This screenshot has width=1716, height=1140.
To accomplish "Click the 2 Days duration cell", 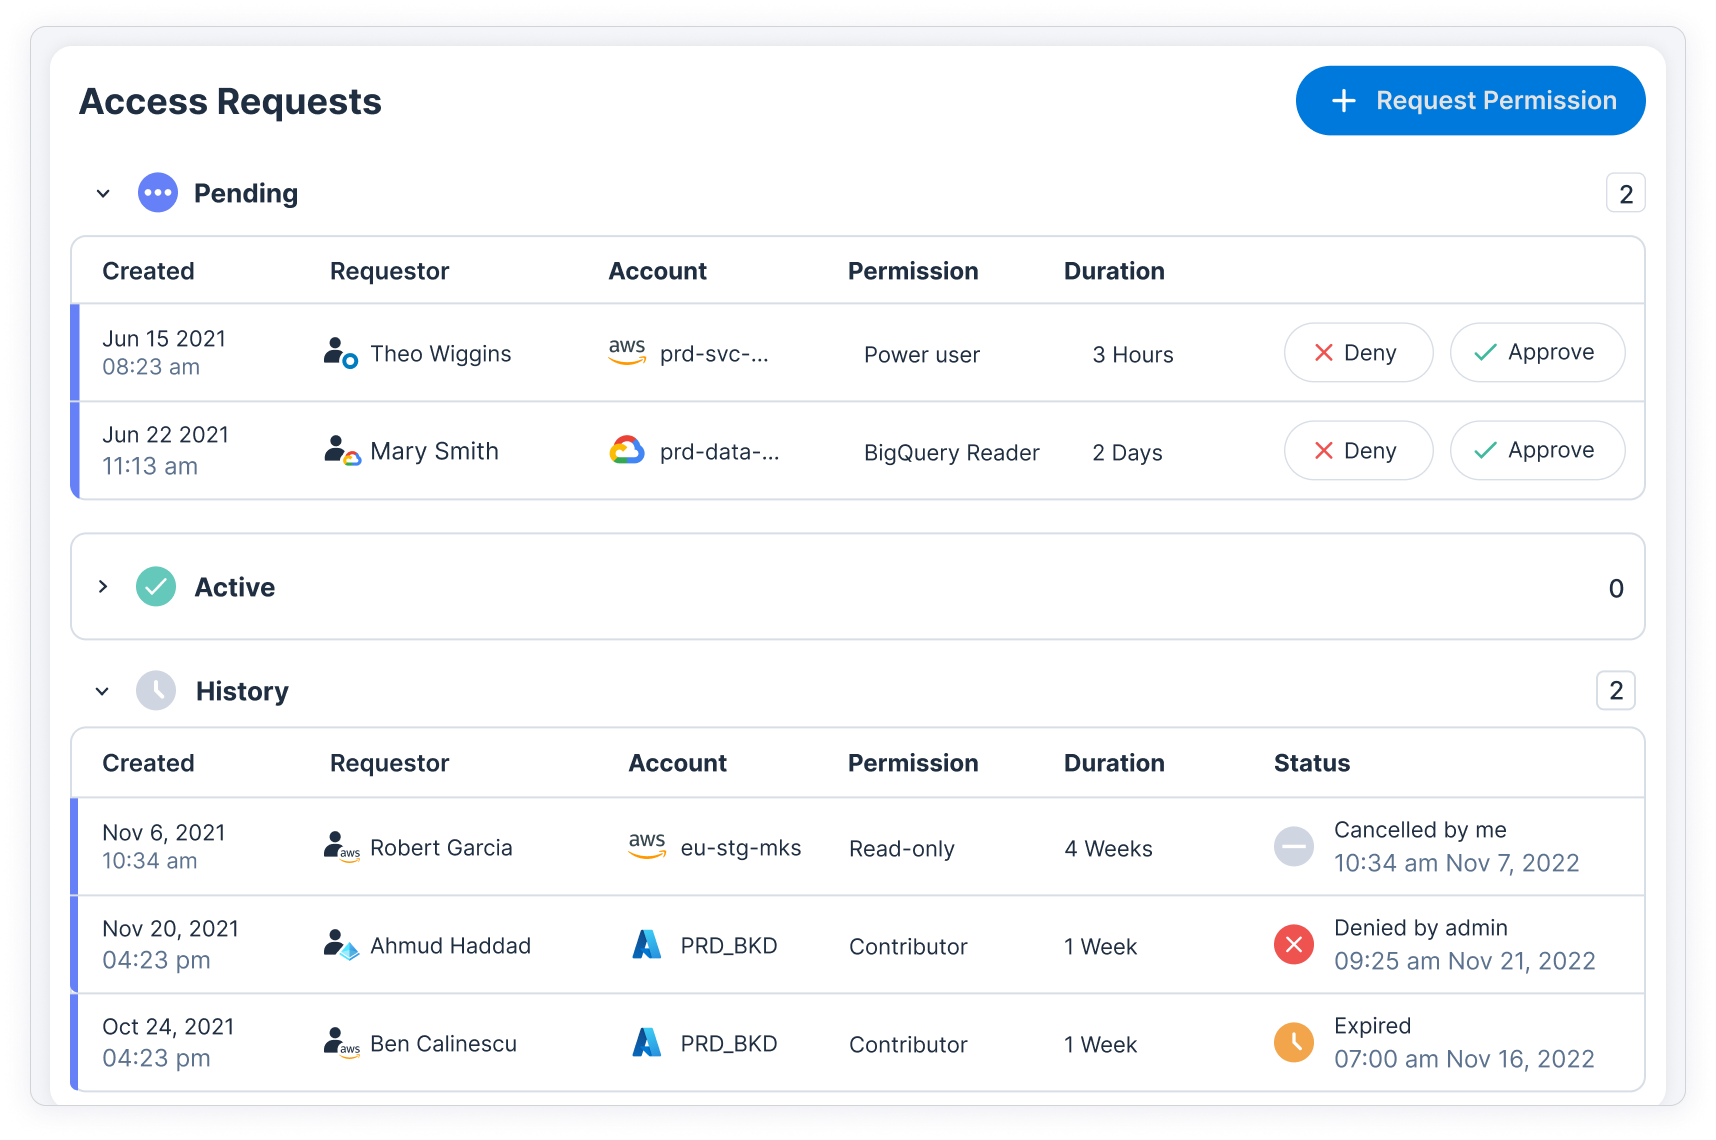I will [1127, 453].
